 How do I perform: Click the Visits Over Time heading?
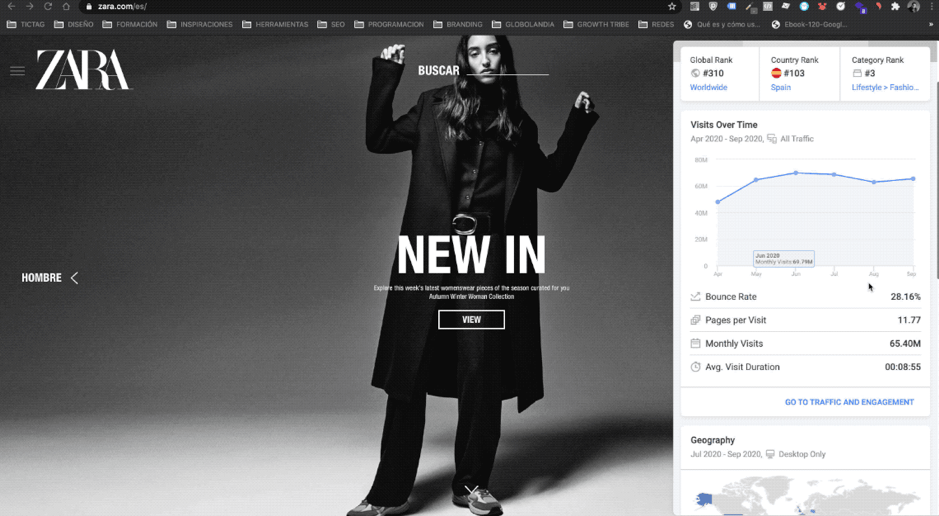tap(723, 125)
